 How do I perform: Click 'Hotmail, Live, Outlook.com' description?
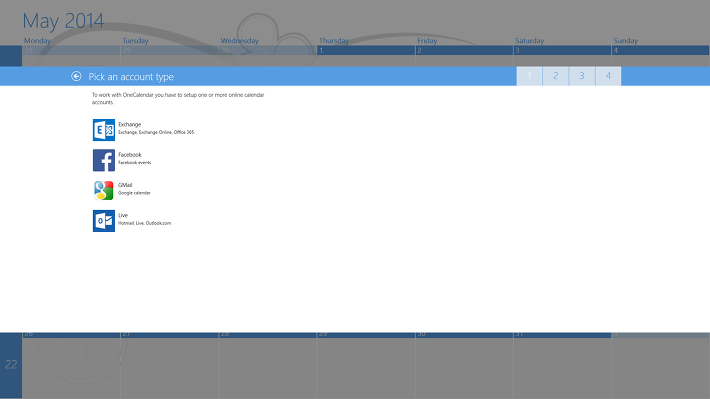point(144,223)
